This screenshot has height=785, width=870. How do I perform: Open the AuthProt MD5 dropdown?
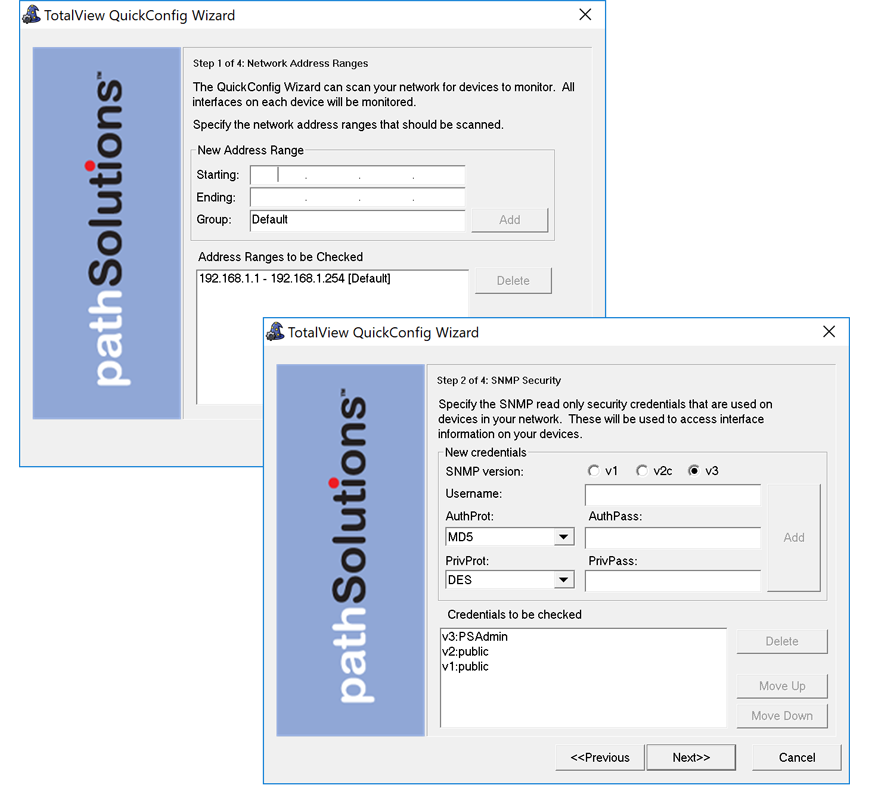(x=564, y=538)
